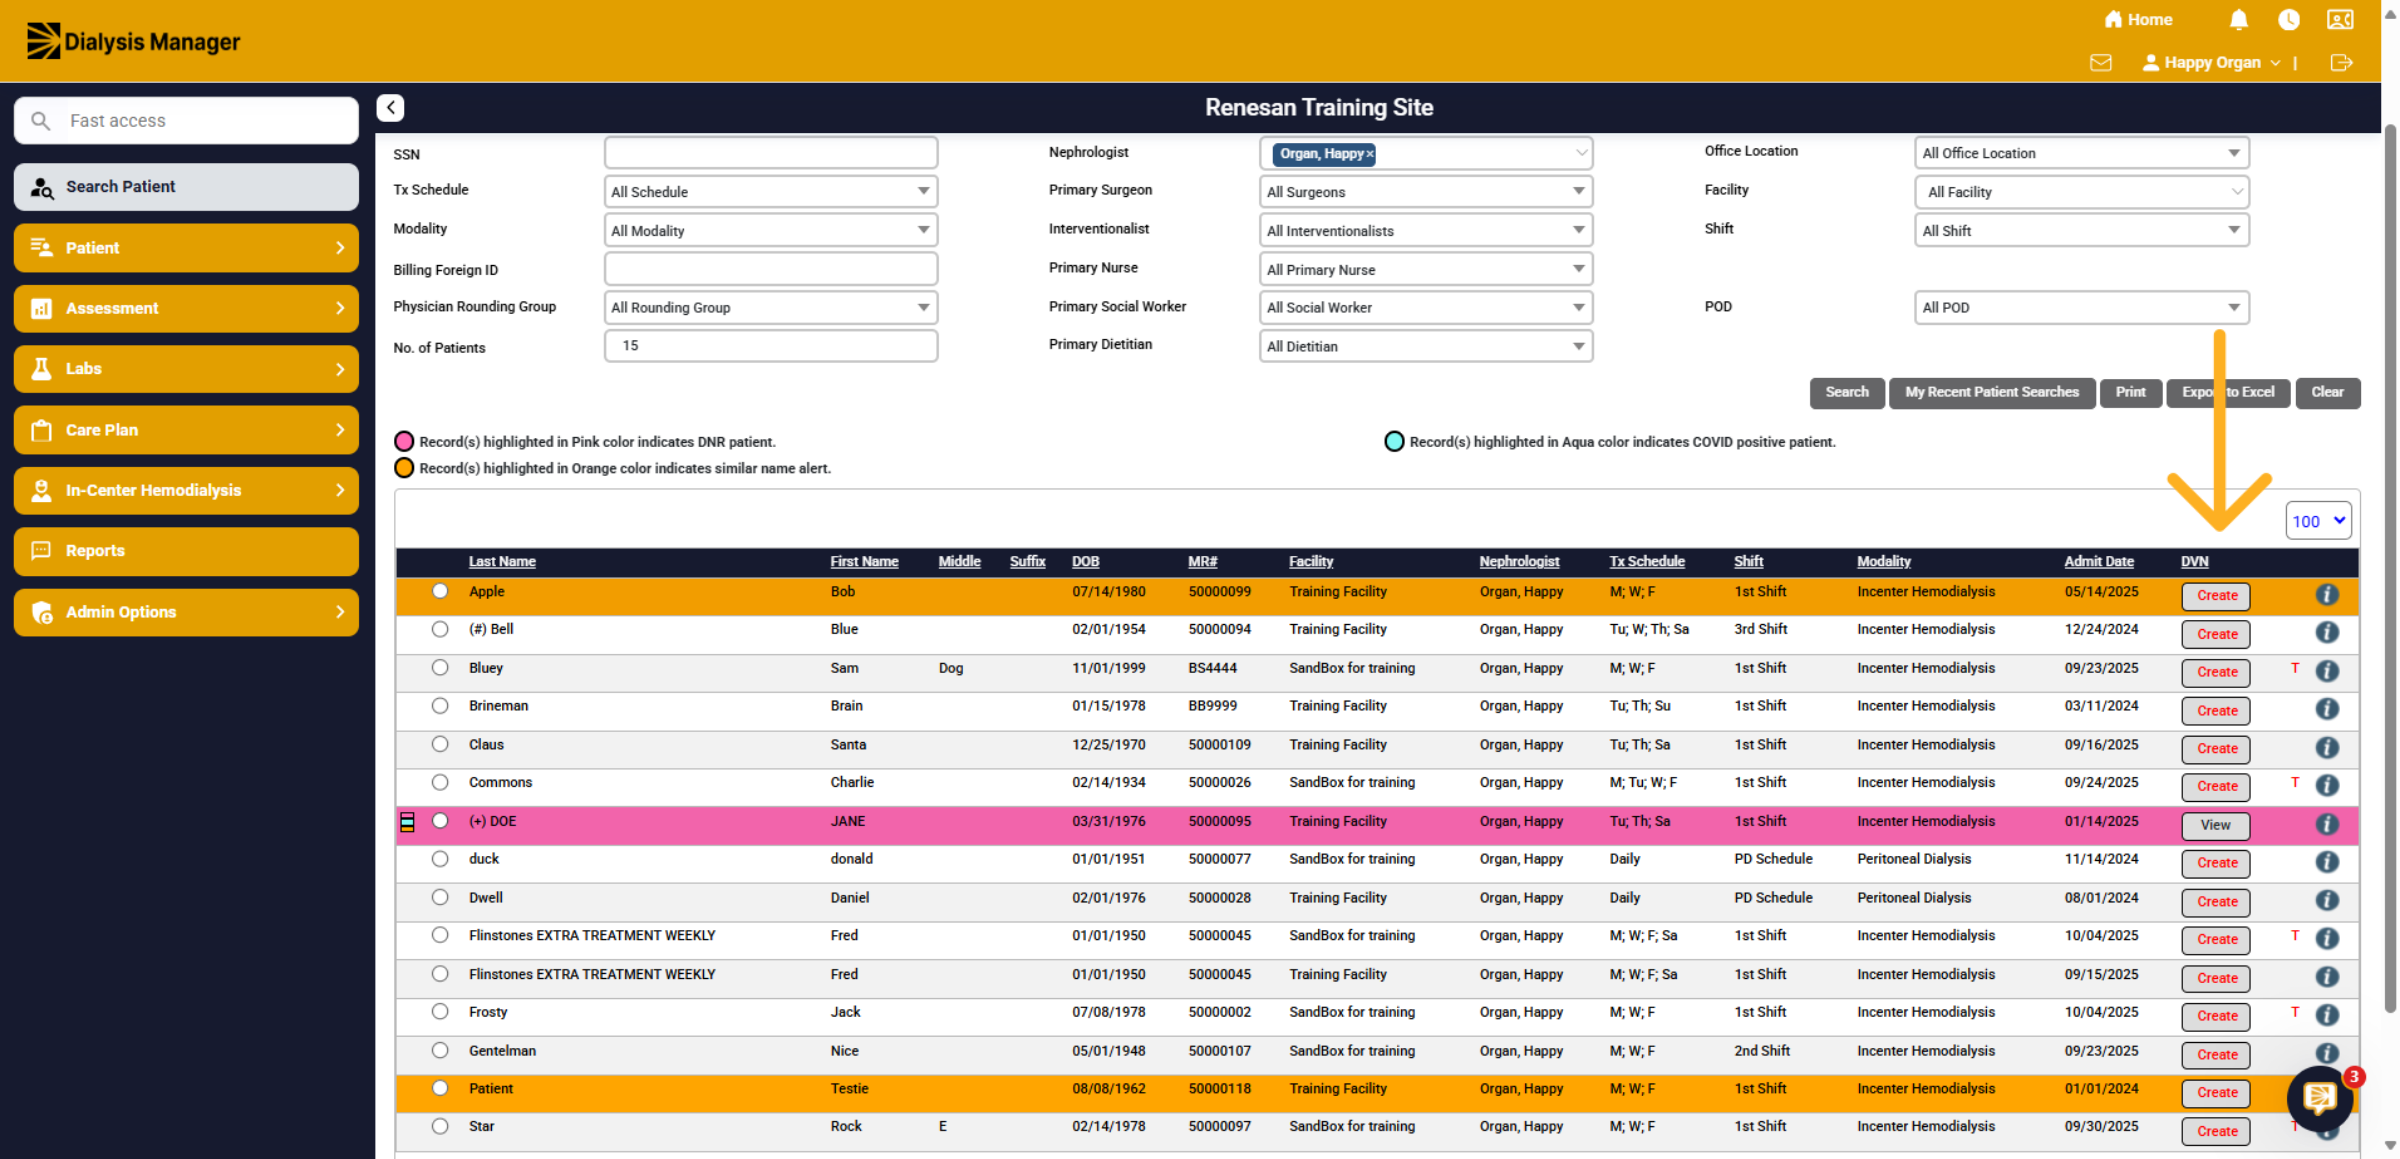
Task: Select the Apple Bob patient radio button
Action: coord(440,591)
